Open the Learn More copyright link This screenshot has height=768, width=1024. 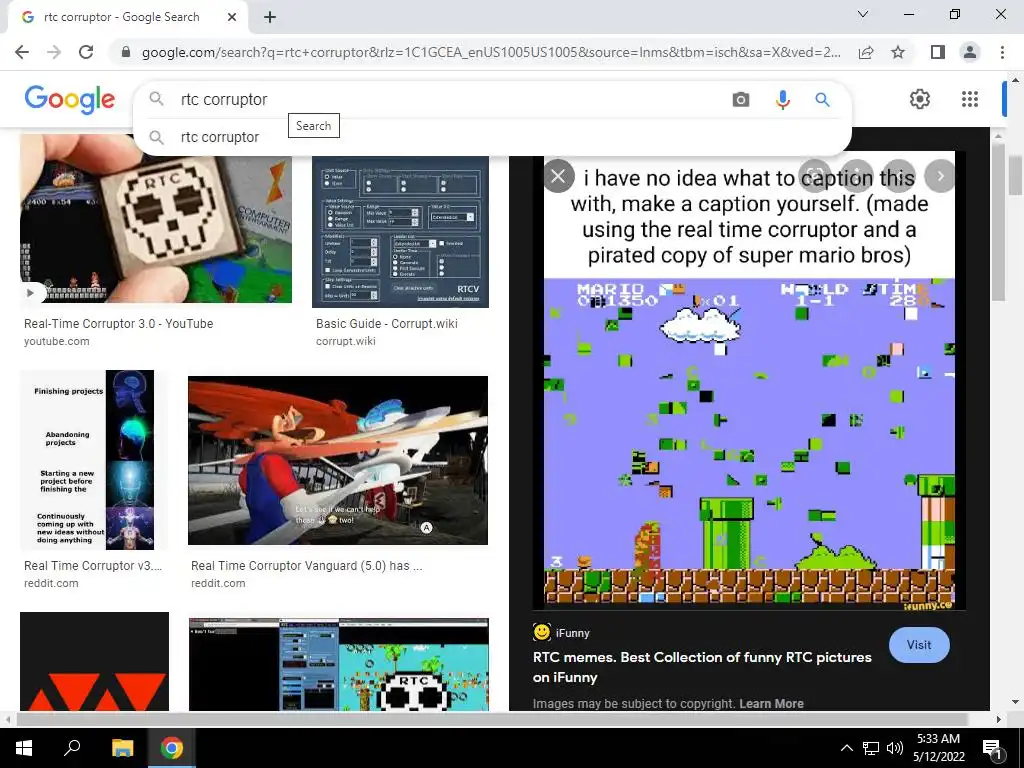[771, 703]
